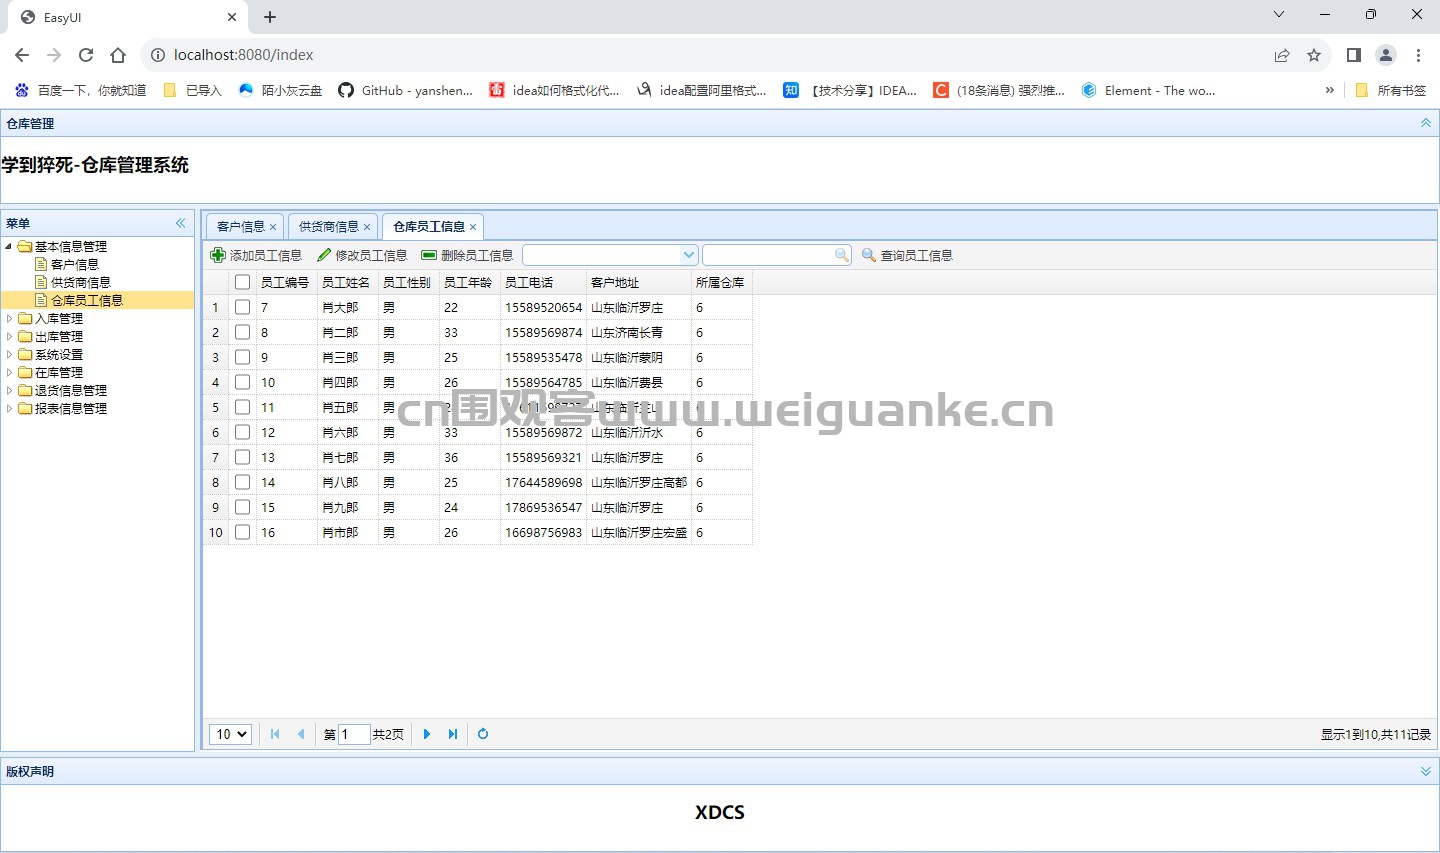This screenshot has height=853, width=1440.
Task: Click the 删除员工信息 button
Action: pos(467,255)
